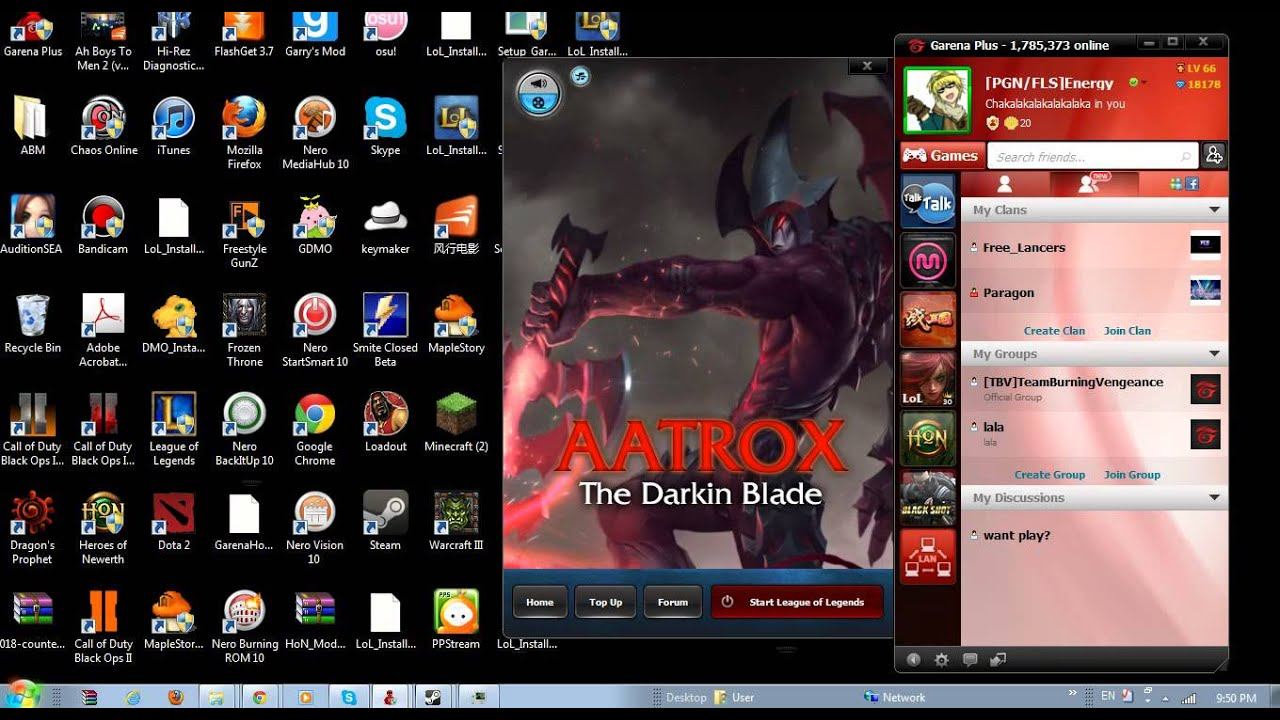Open the Bandicam desktop icon
Screen dimensions: 1280x720
point(103,225)
